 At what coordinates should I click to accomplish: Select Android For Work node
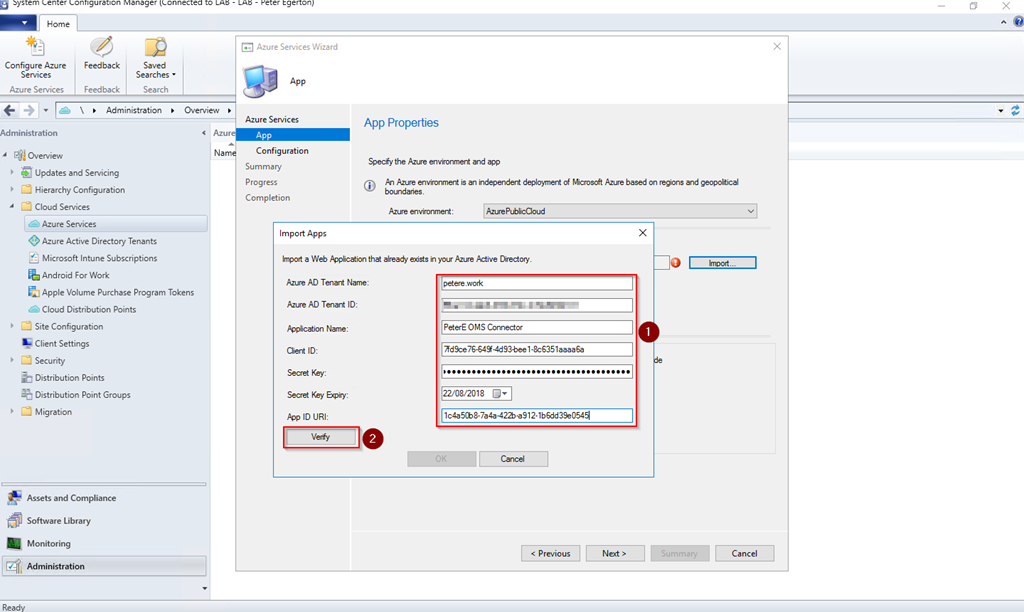[75, 275]
